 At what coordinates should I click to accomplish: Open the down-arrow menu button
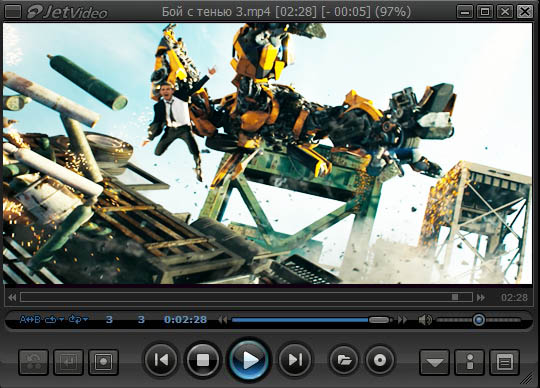coord(434,362)
